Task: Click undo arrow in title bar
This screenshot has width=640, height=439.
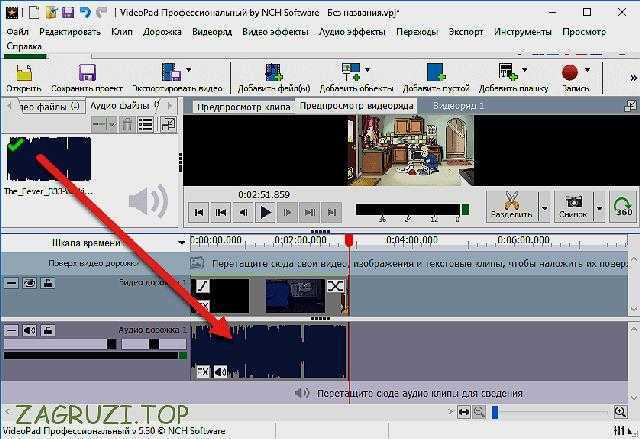Action: click(85, 12)
